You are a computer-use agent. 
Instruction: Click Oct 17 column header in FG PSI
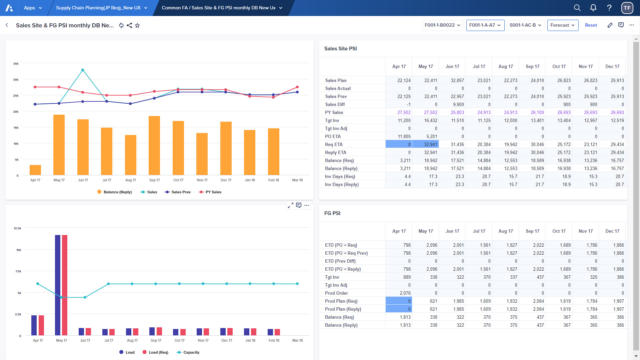pyautogui.click(x=559, y=231)
